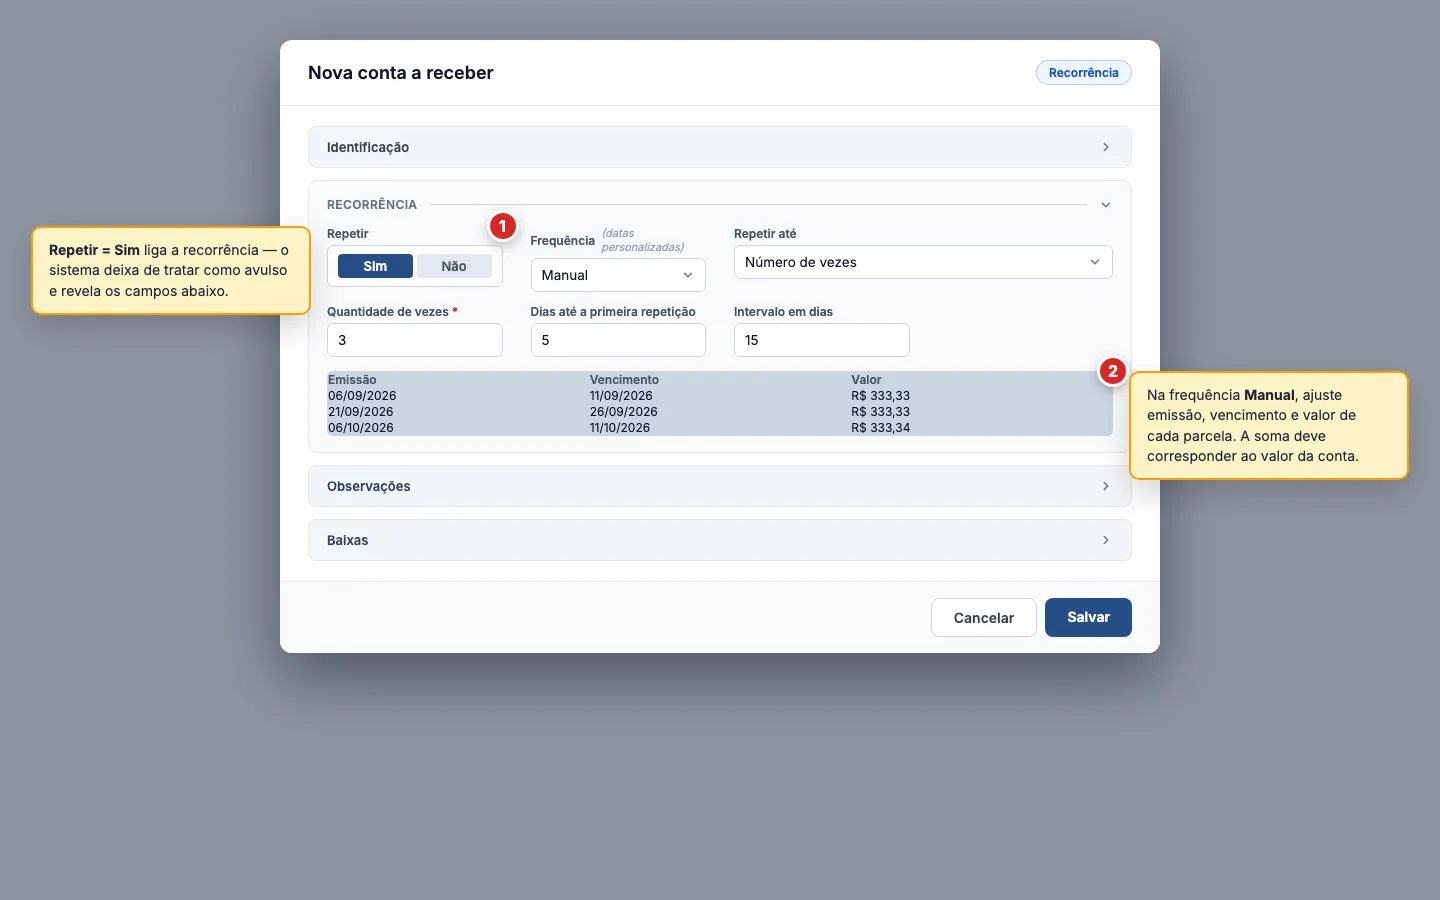Click the Intervalo em dias field

(822, 340)
